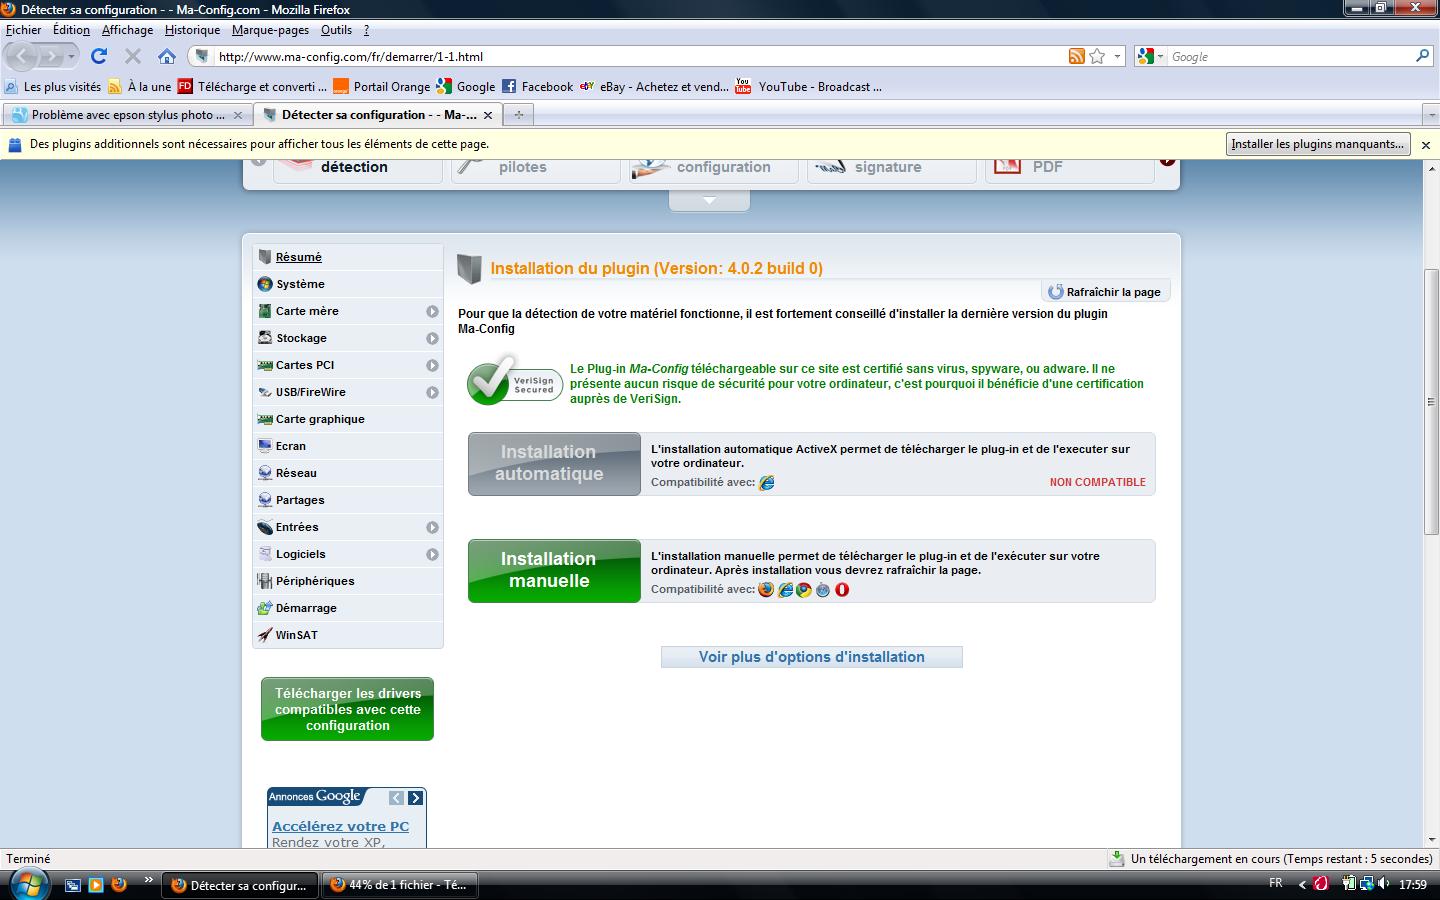
Task: Expand the Logiciels submenu arrow
Action: coord(432,554)
